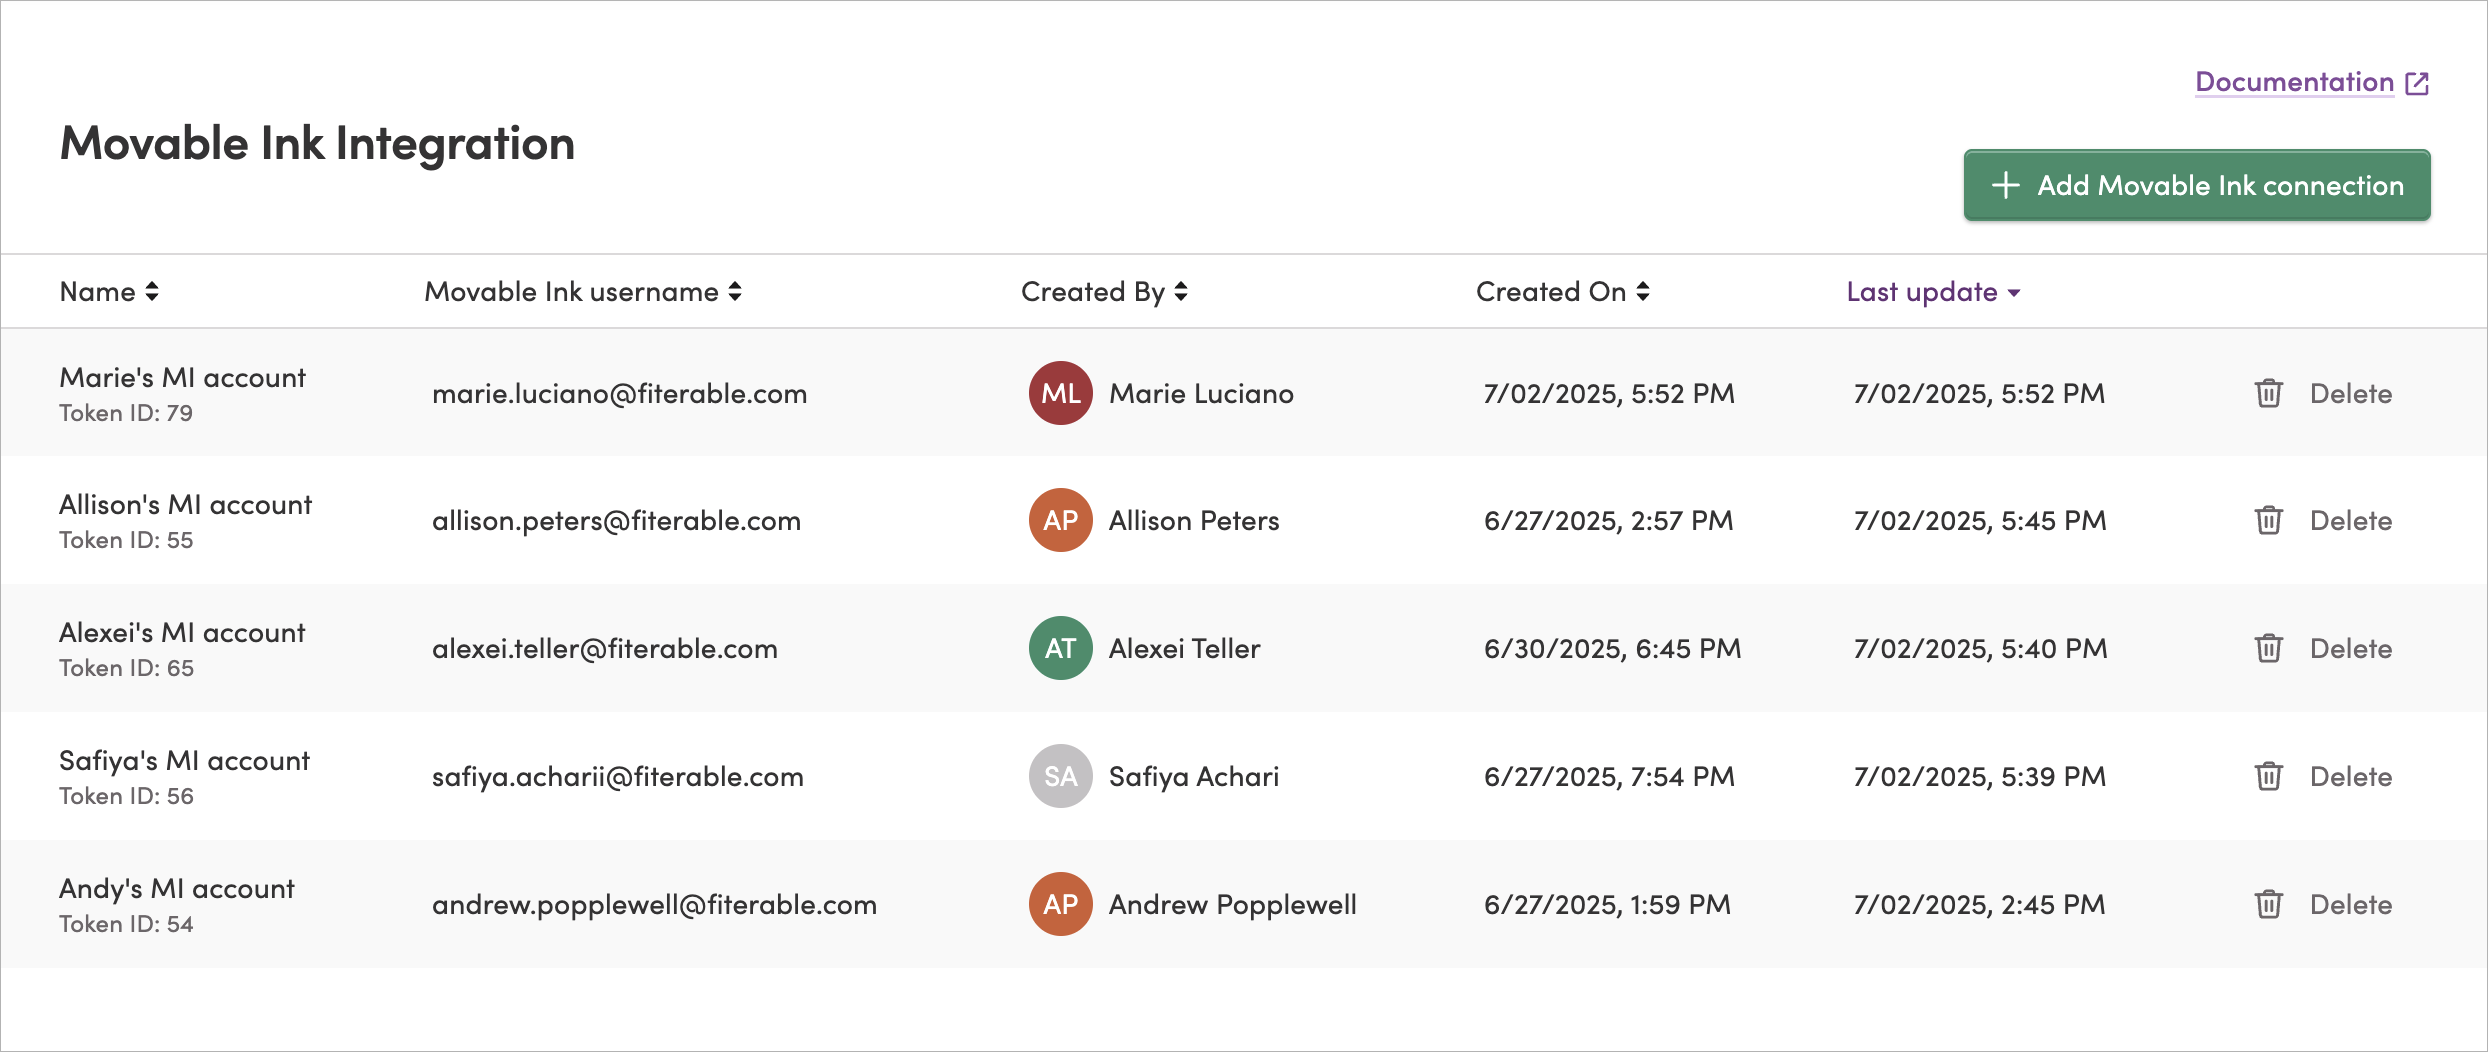Click created date 6/27/2025, 2:57 PM
The image size is (2488, 1052).
click(1608, 520)
